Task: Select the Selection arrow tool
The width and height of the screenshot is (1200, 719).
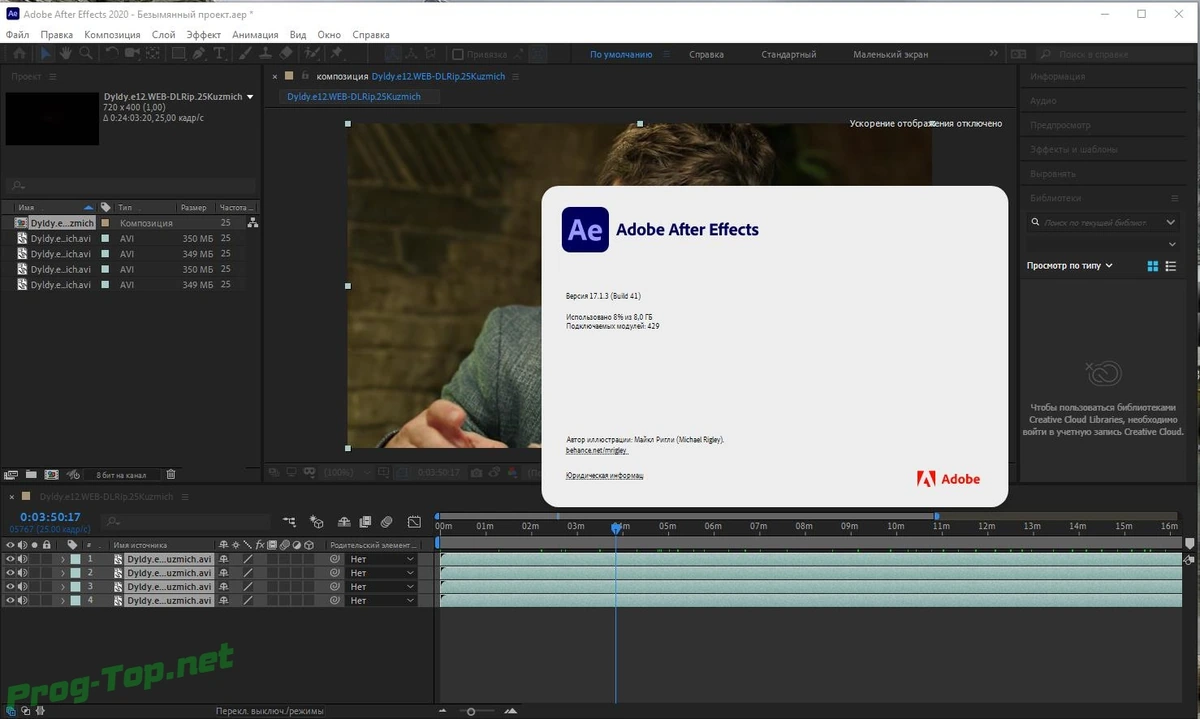Action: [x=46, y=54]
